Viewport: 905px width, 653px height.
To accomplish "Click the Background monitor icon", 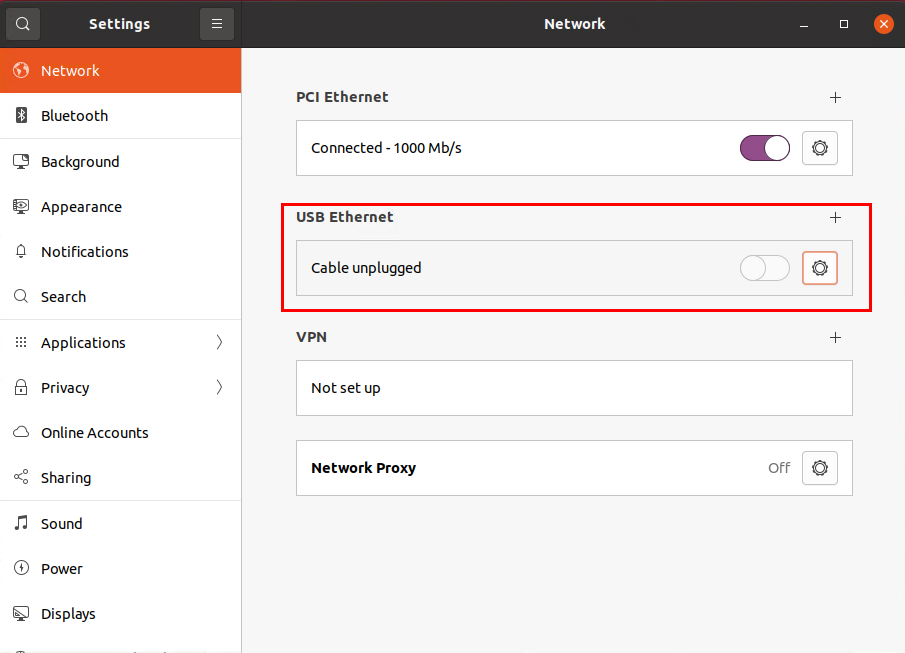I will pos(21,162).
